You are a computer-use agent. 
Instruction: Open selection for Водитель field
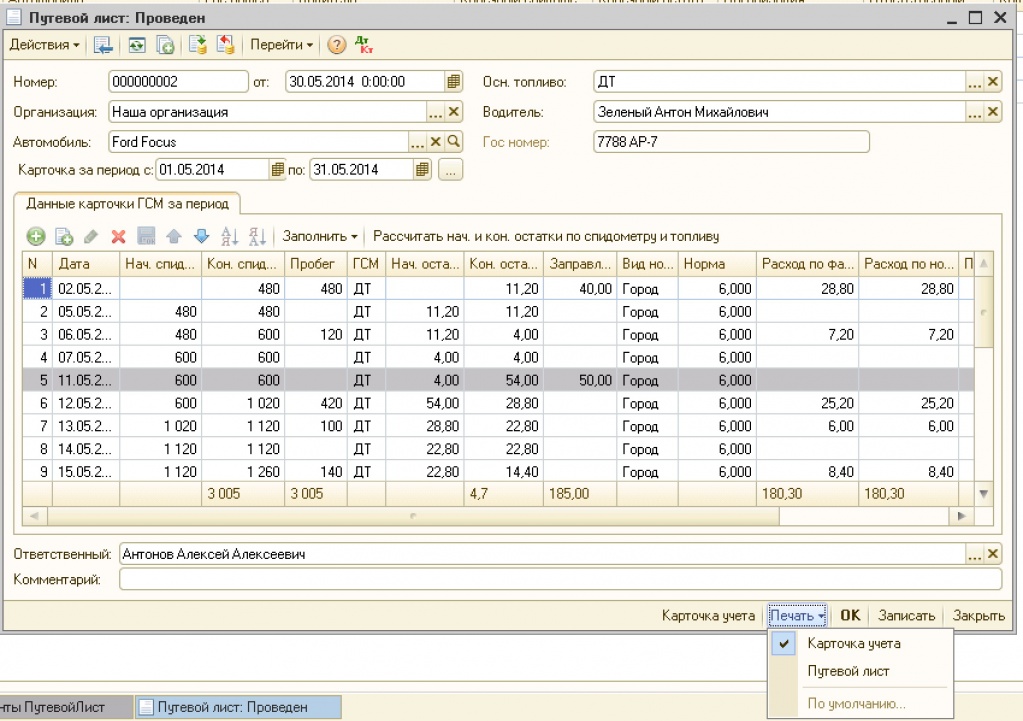(974, 112)
